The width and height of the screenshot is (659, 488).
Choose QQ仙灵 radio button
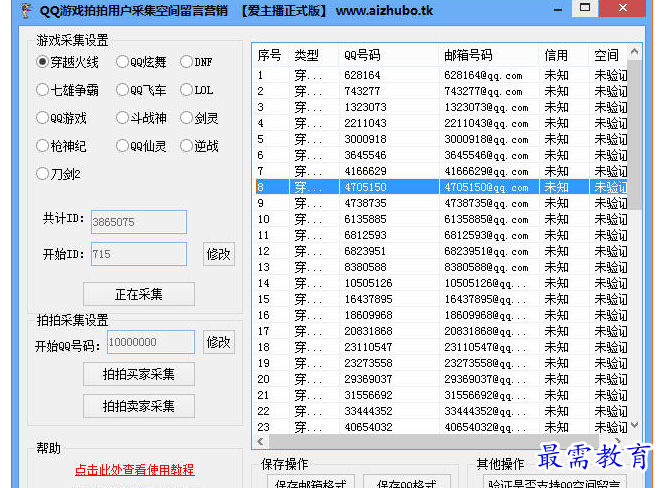pyautogui.click(x=141, y=146)
